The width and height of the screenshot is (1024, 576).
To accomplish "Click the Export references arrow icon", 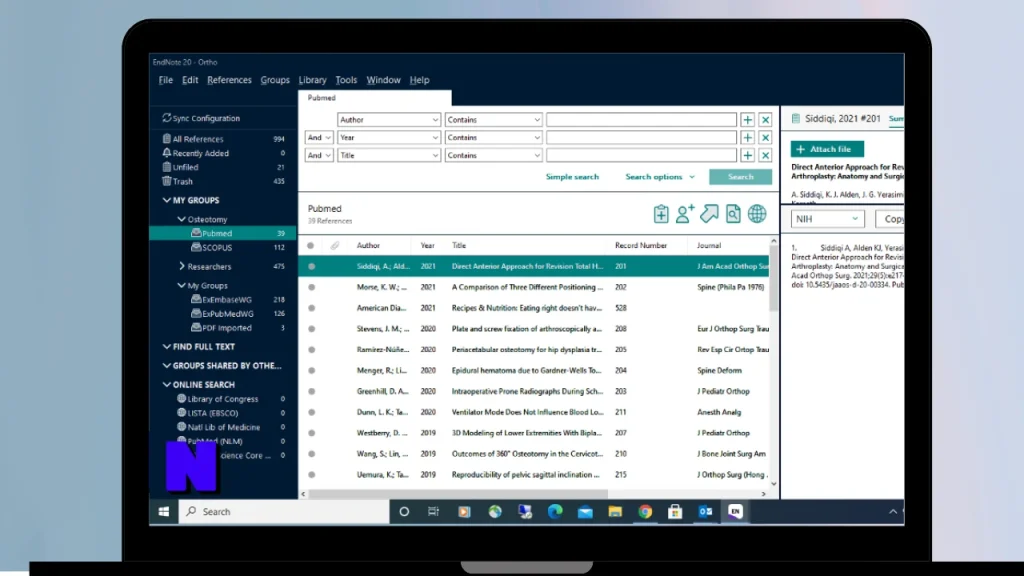I will 709,214.
